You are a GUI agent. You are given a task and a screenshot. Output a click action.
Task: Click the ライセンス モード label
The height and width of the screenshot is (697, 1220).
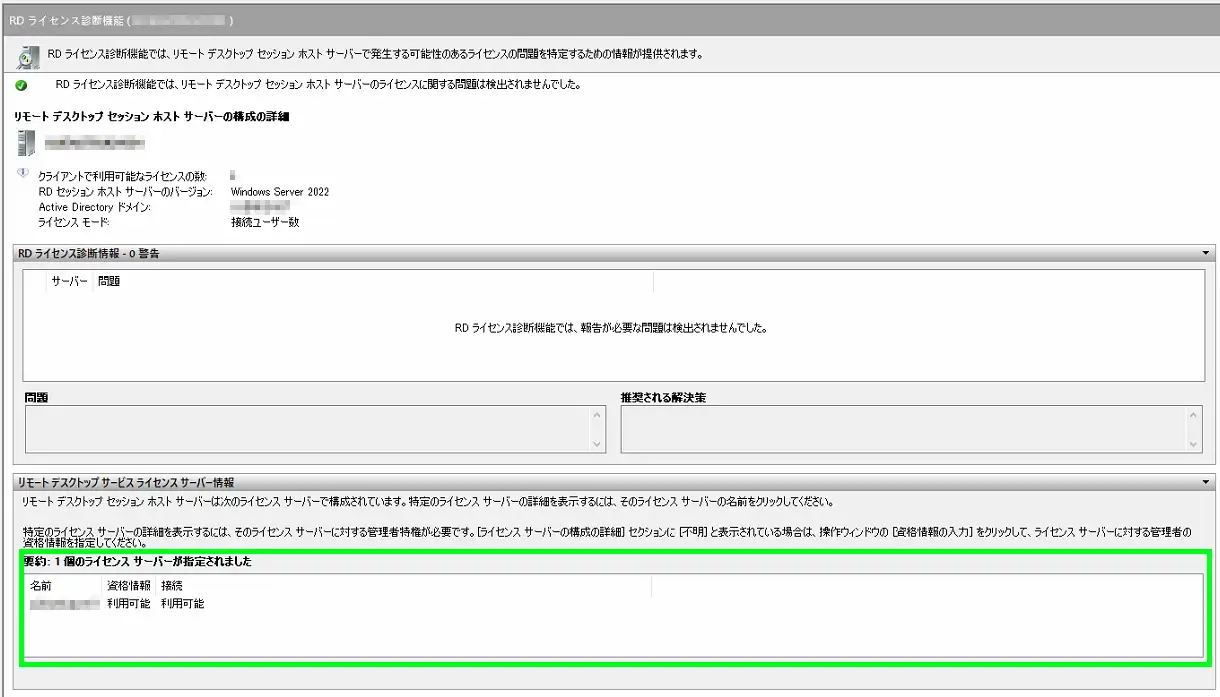[74, 222]
